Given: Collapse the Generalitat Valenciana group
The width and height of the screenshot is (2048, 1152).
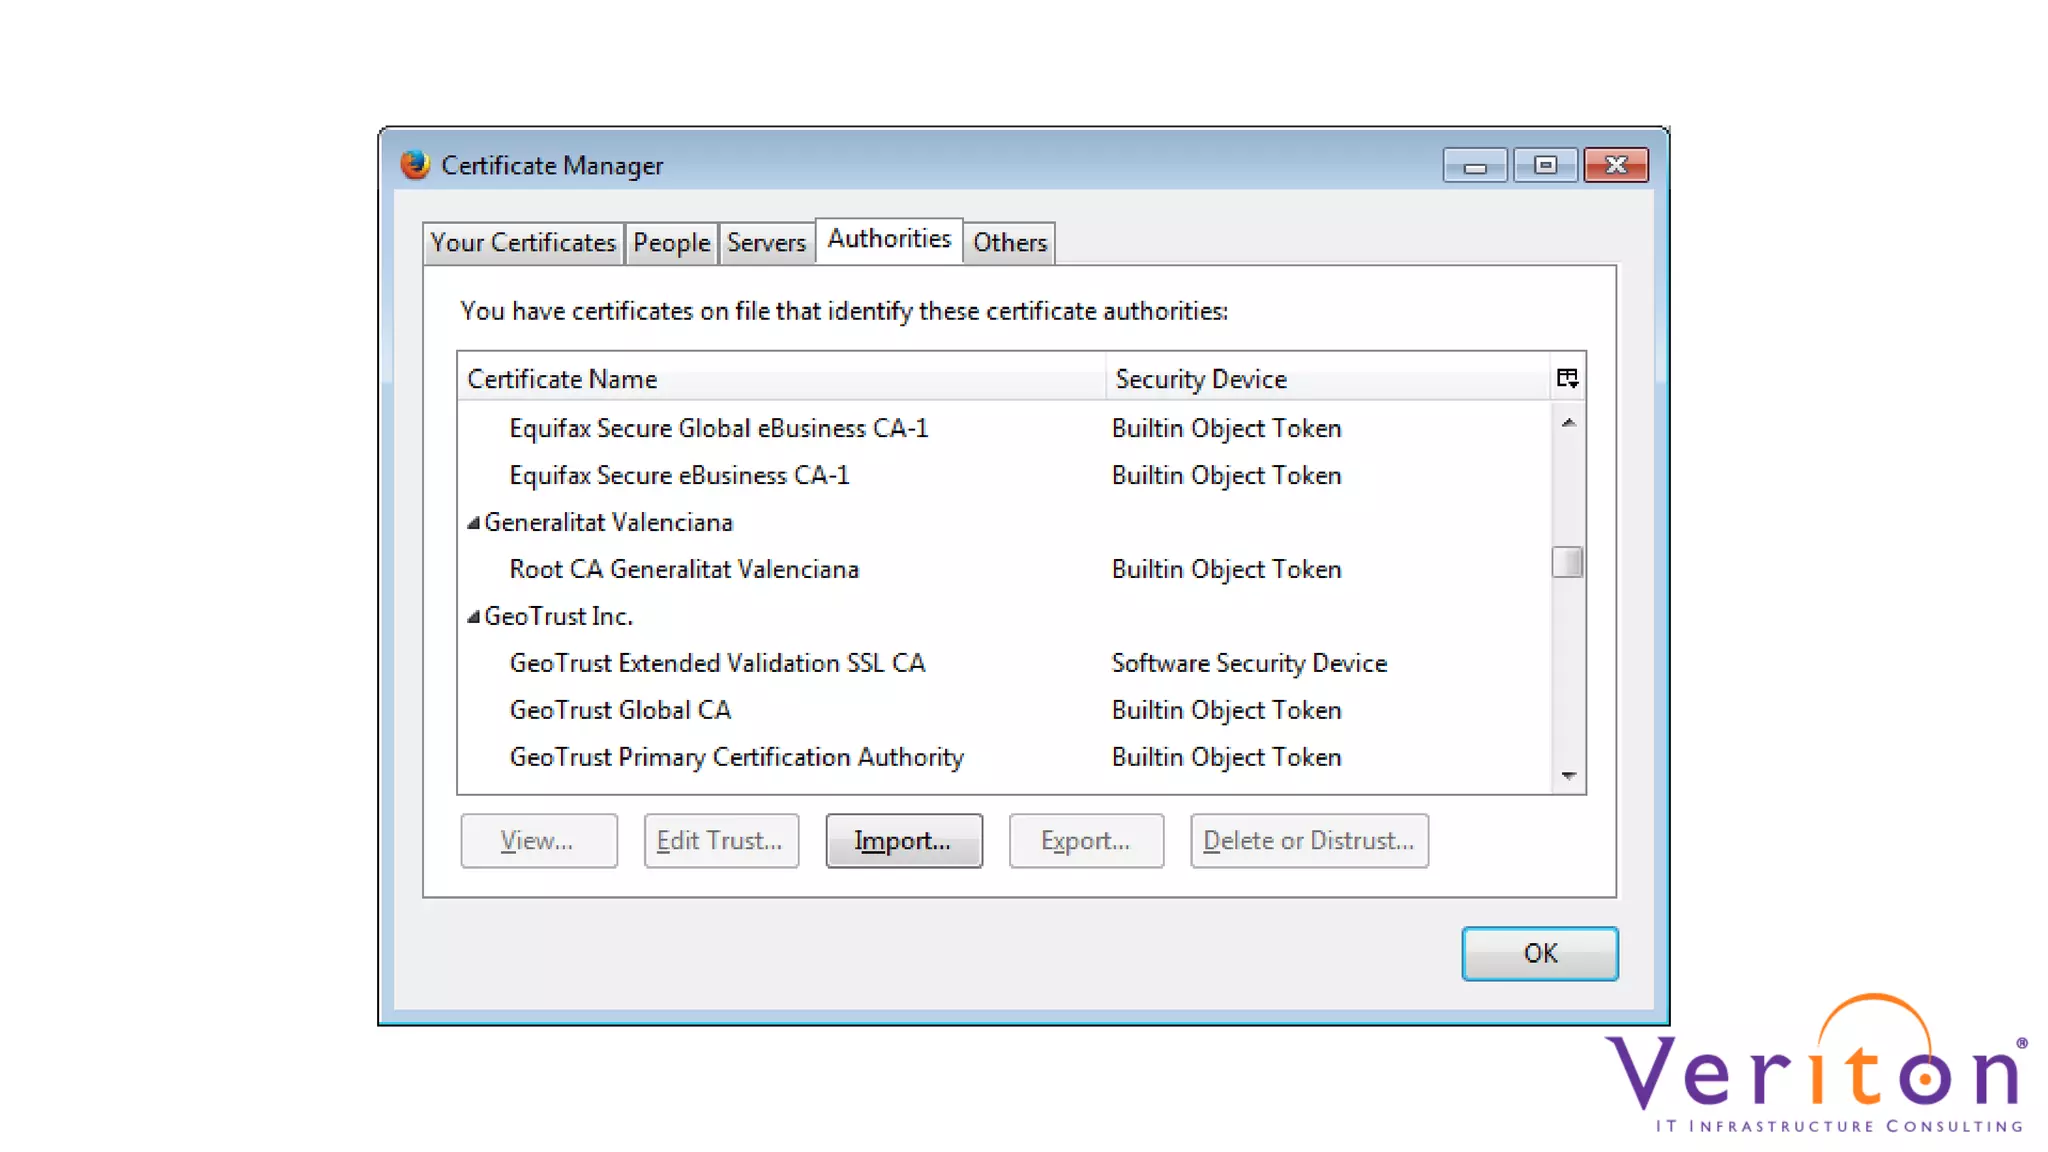Looking at the screenshot, I should click(474, 523).
